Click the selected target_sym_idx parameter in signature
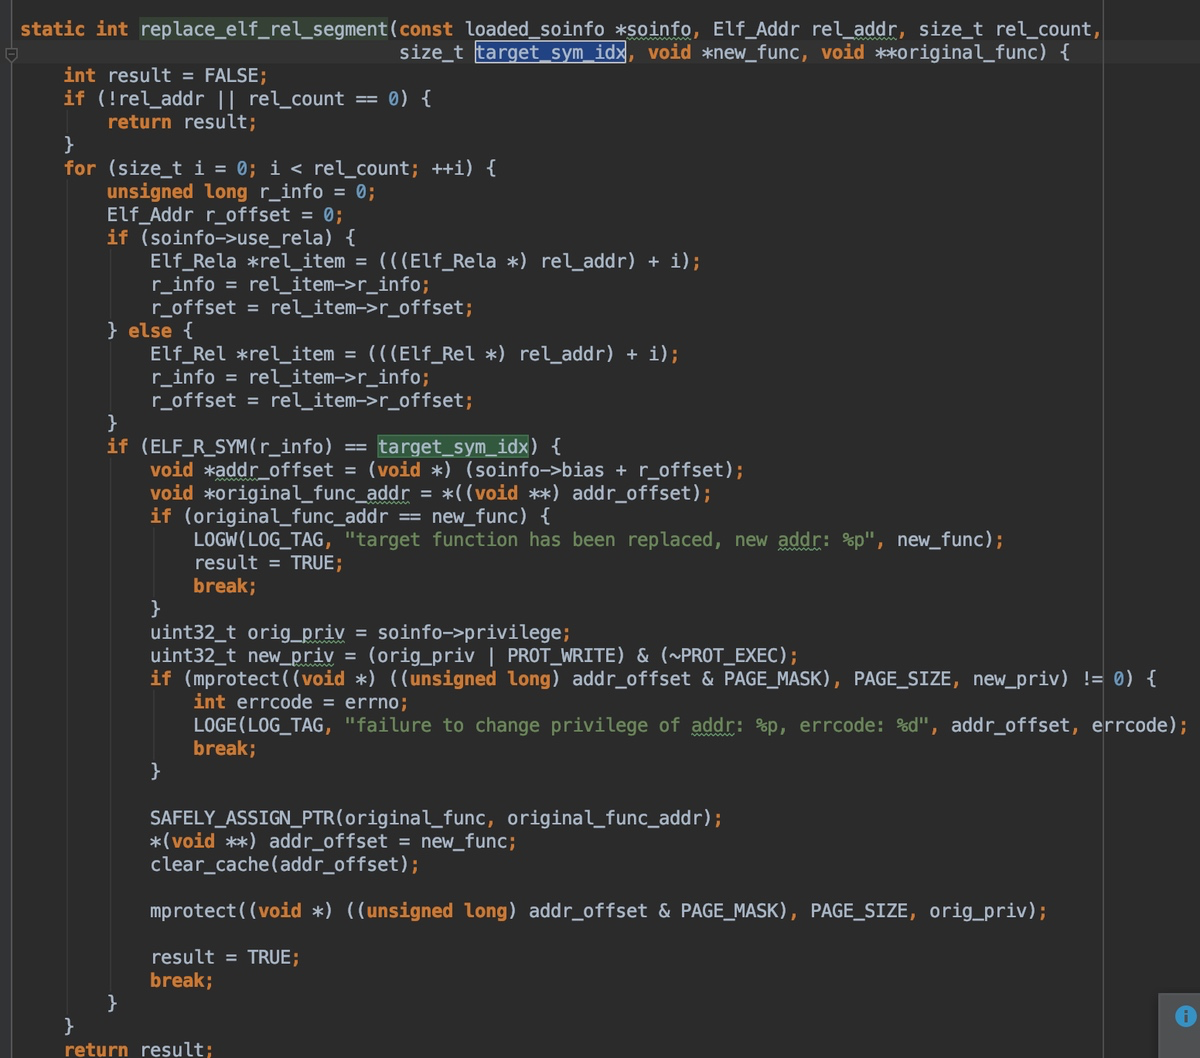 [x=551, y=52]
